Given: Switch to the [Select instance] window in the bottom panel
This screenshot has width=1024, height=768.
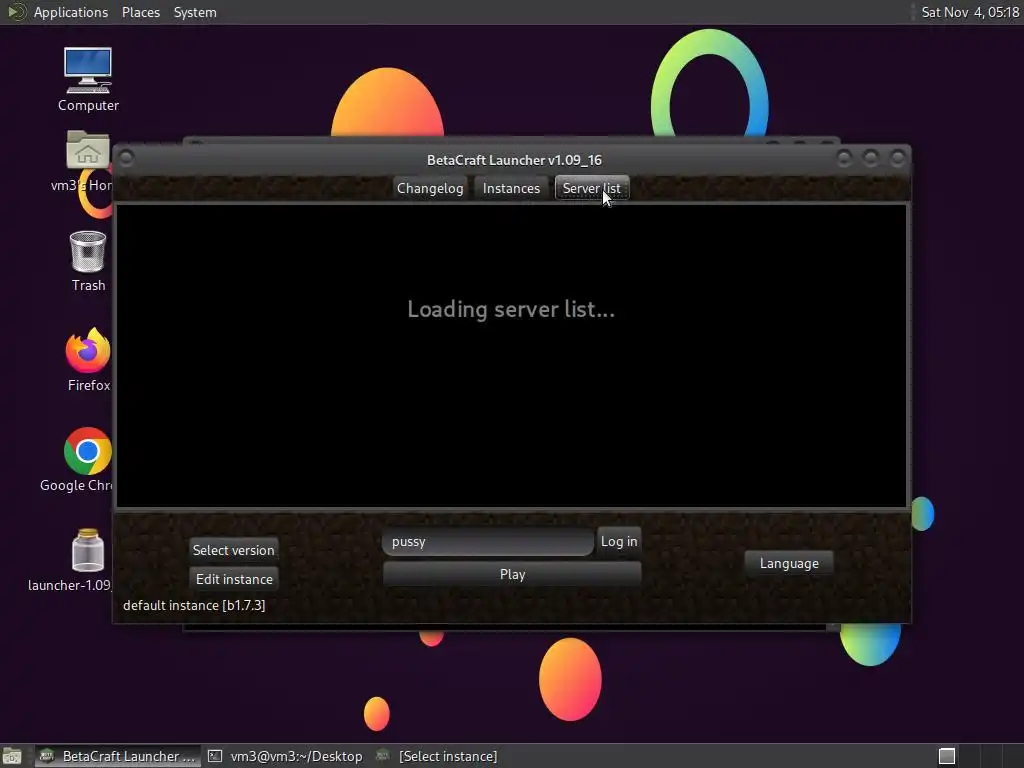Looking at the screenshot, I should pos(437,756).
